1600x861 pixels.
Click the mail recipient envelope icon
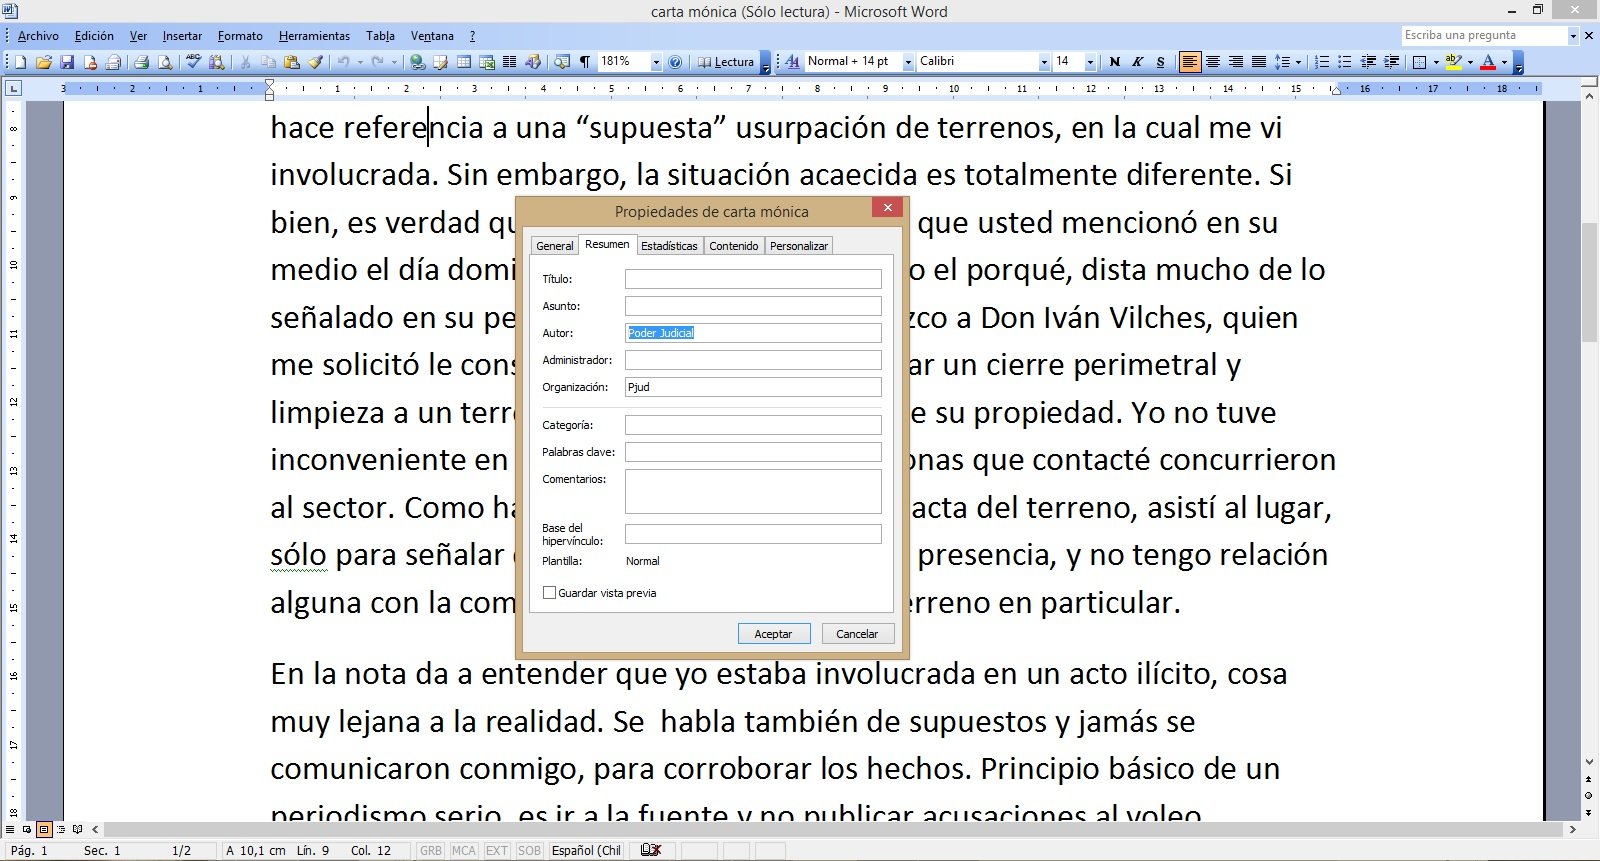point(113,62)
